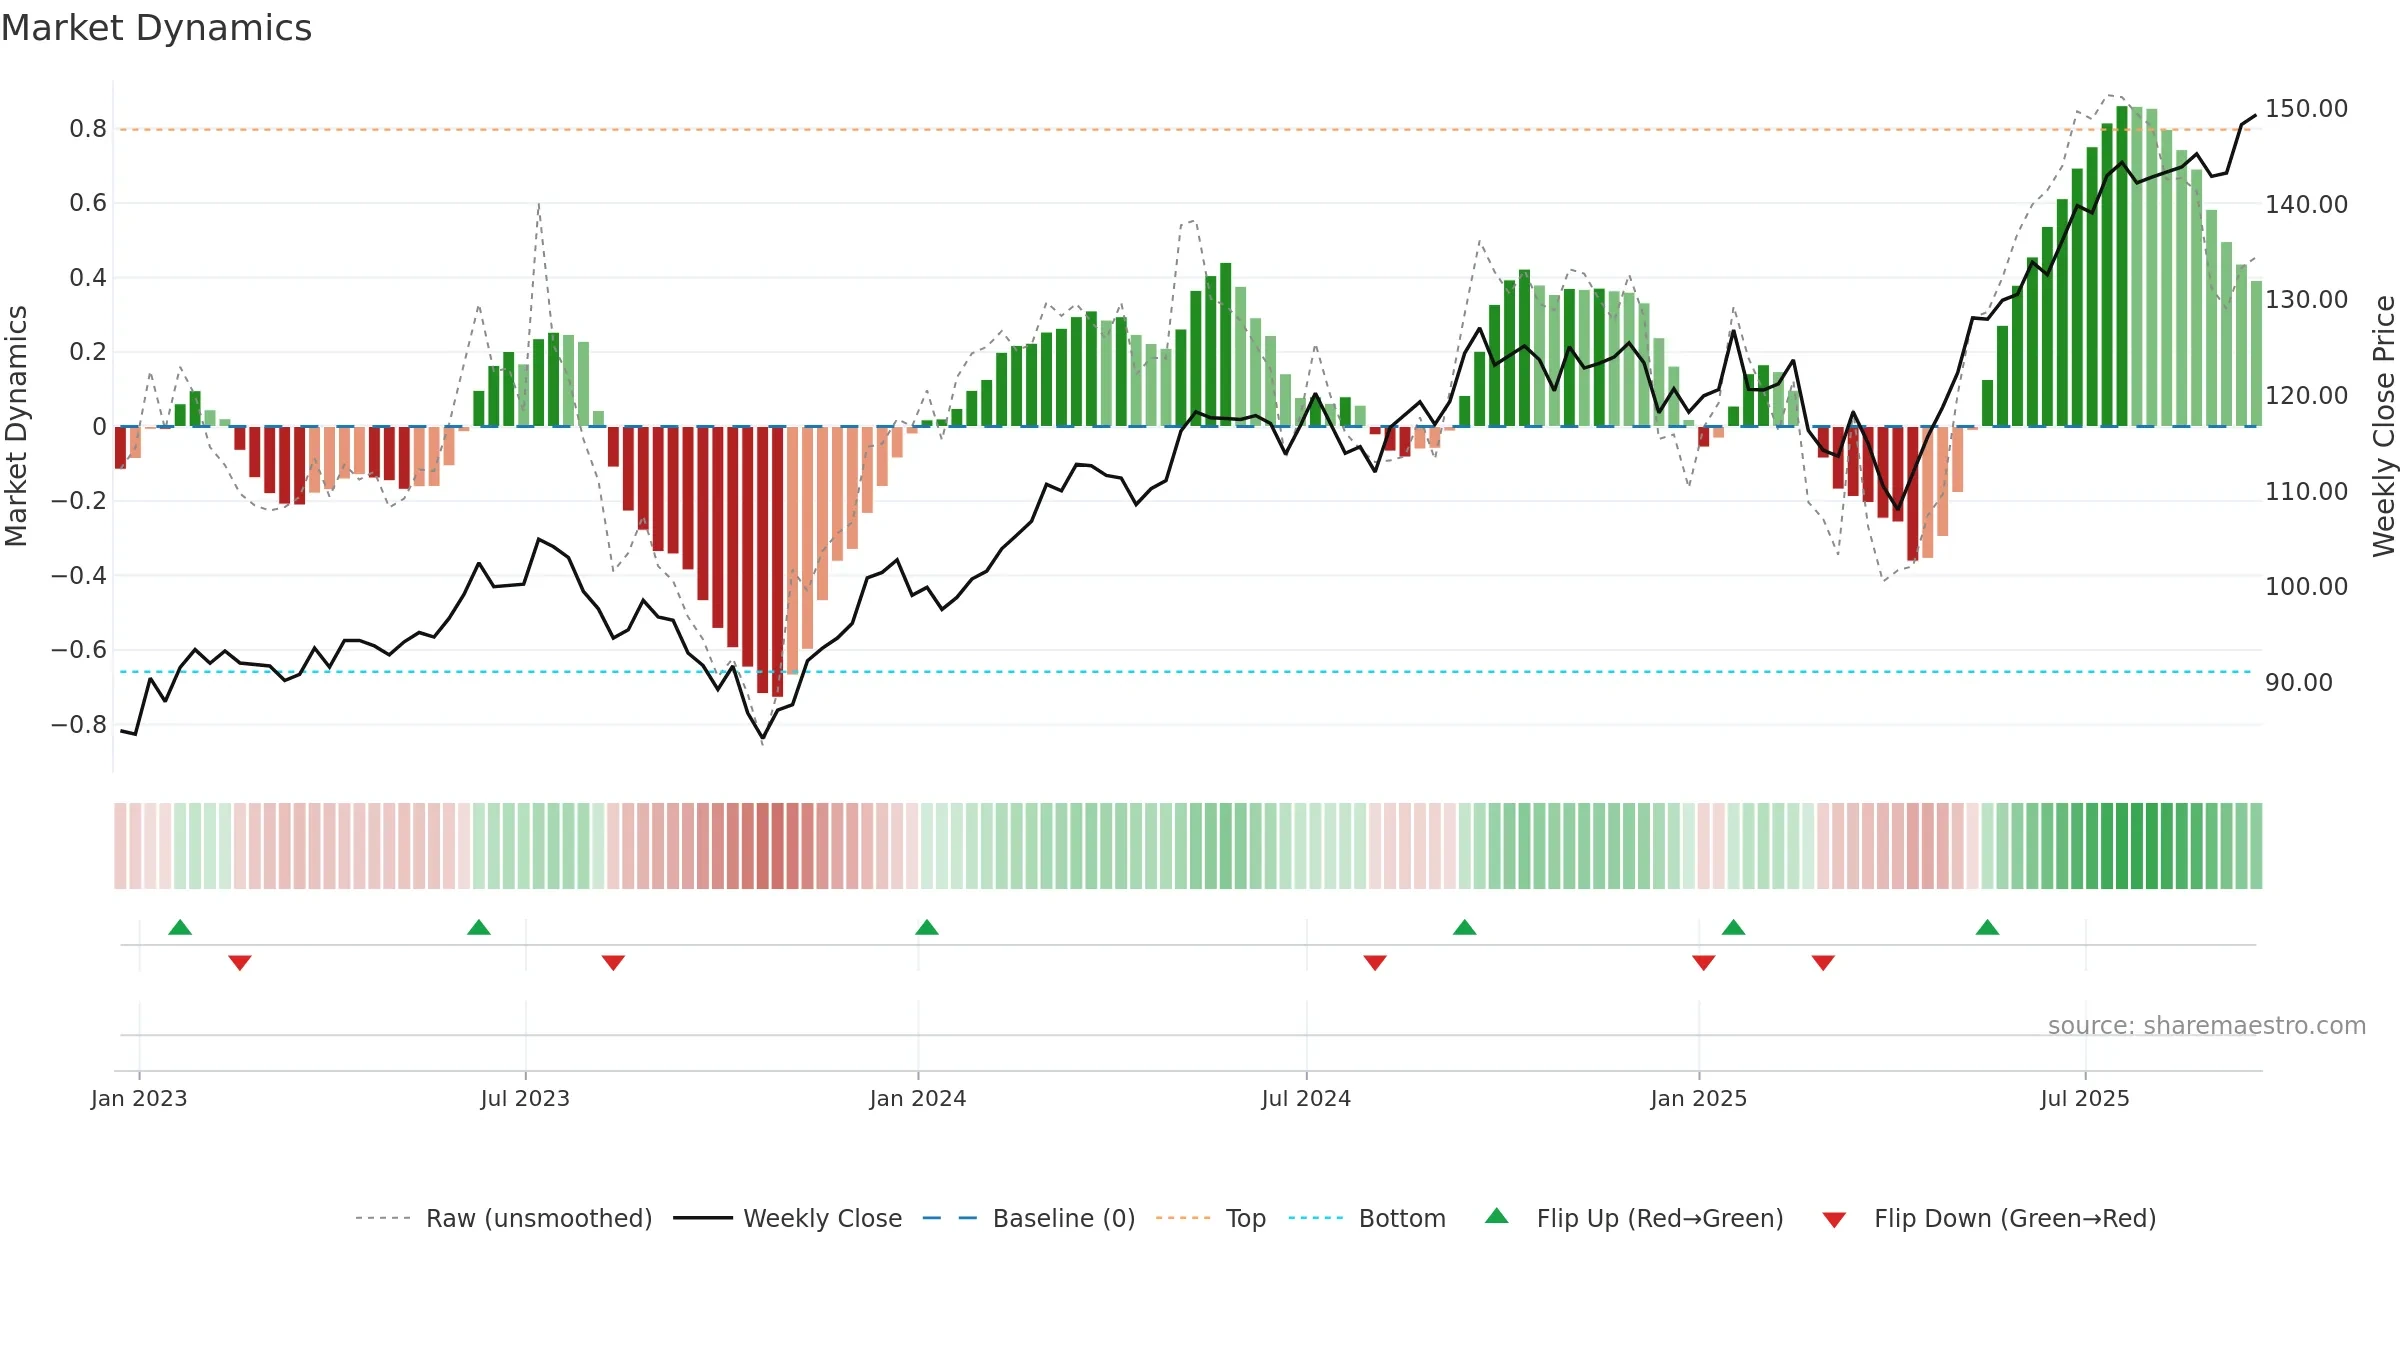
Task: Click the 150.00 price axis value
Action: [x=2306, y=108]
